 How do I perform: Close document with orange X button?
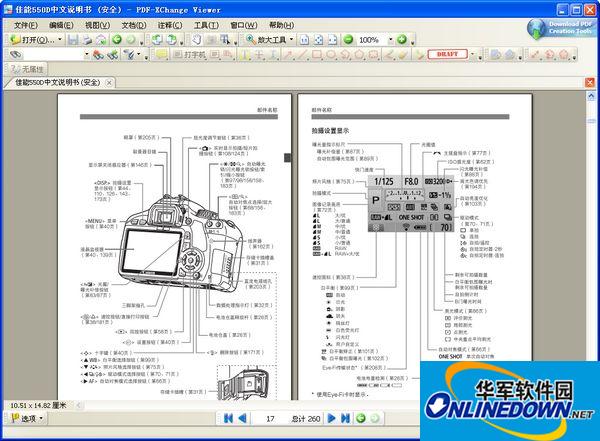590,82
